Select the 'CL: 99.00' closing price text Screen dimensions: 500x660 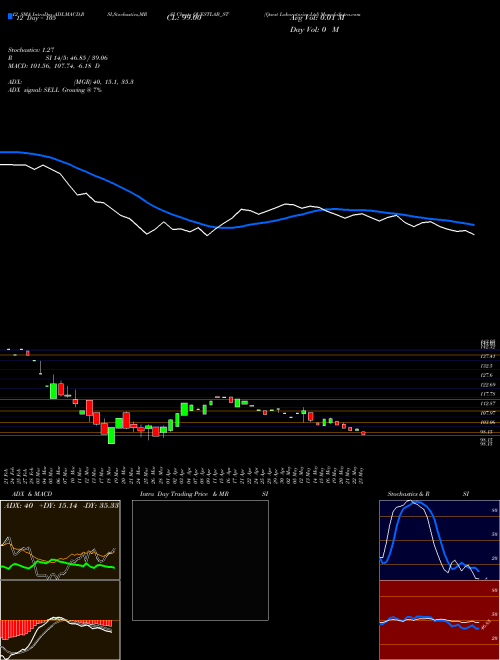[184, 18]
